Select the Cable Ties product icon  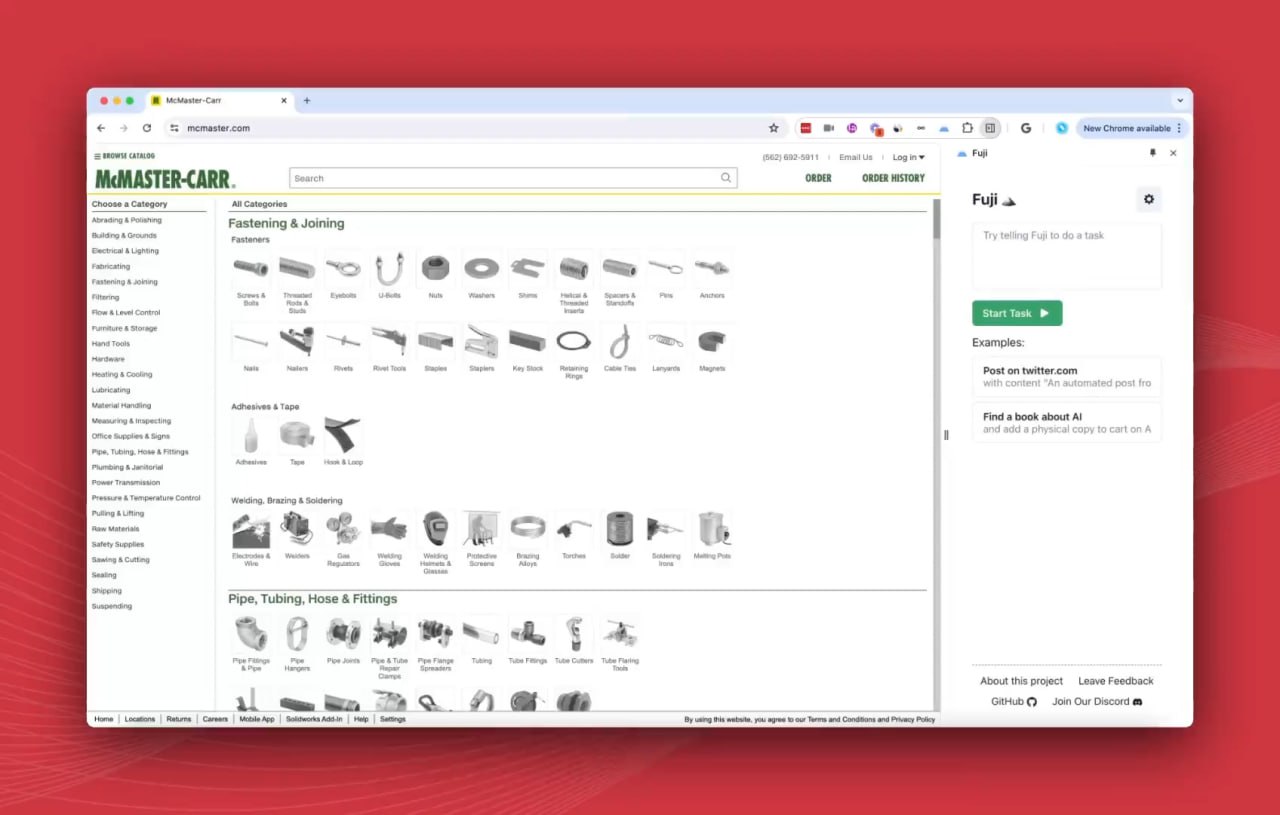(x=620, y=342)
